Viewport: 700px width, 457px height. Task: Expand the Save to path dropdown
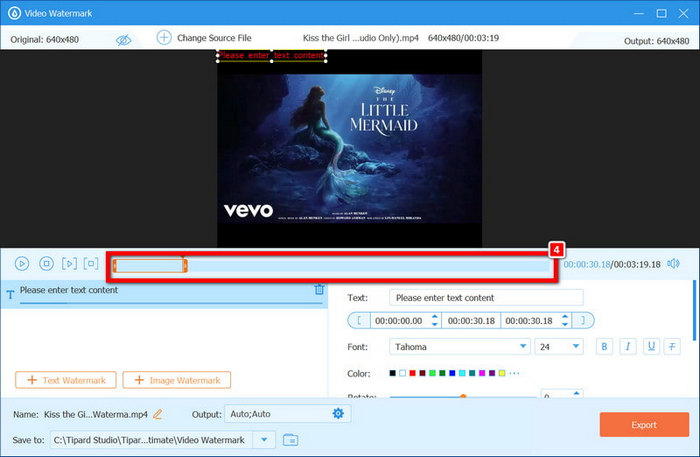264,440
